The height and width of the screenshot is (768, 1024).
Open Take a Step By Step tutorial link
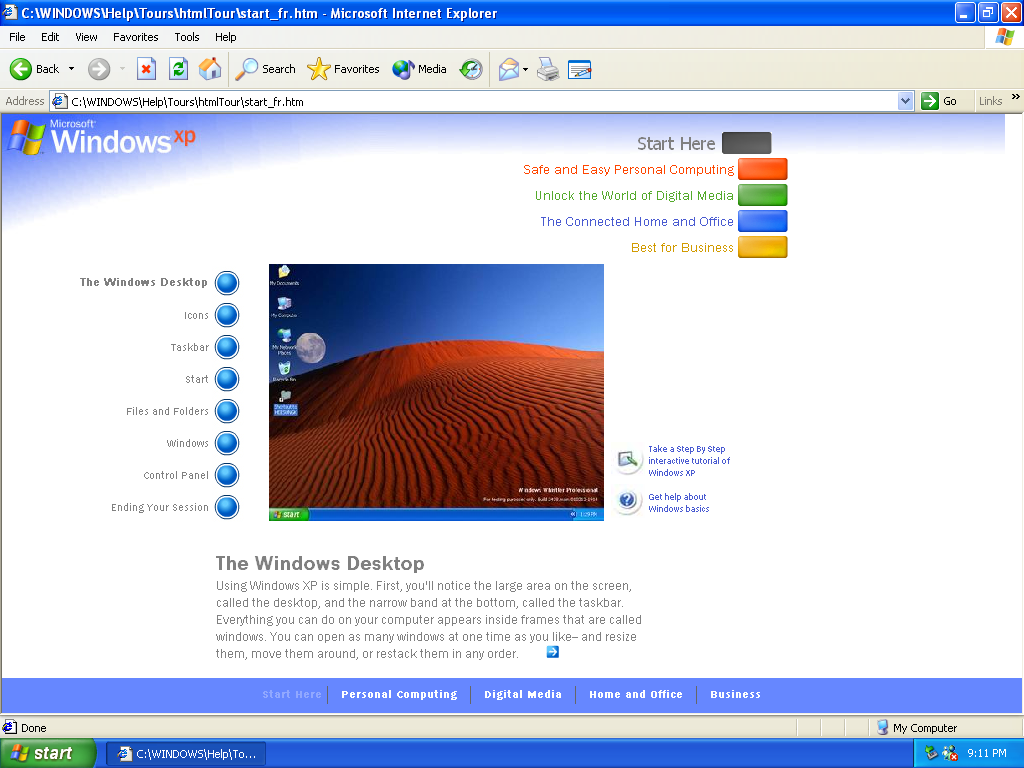coord(689,461)
